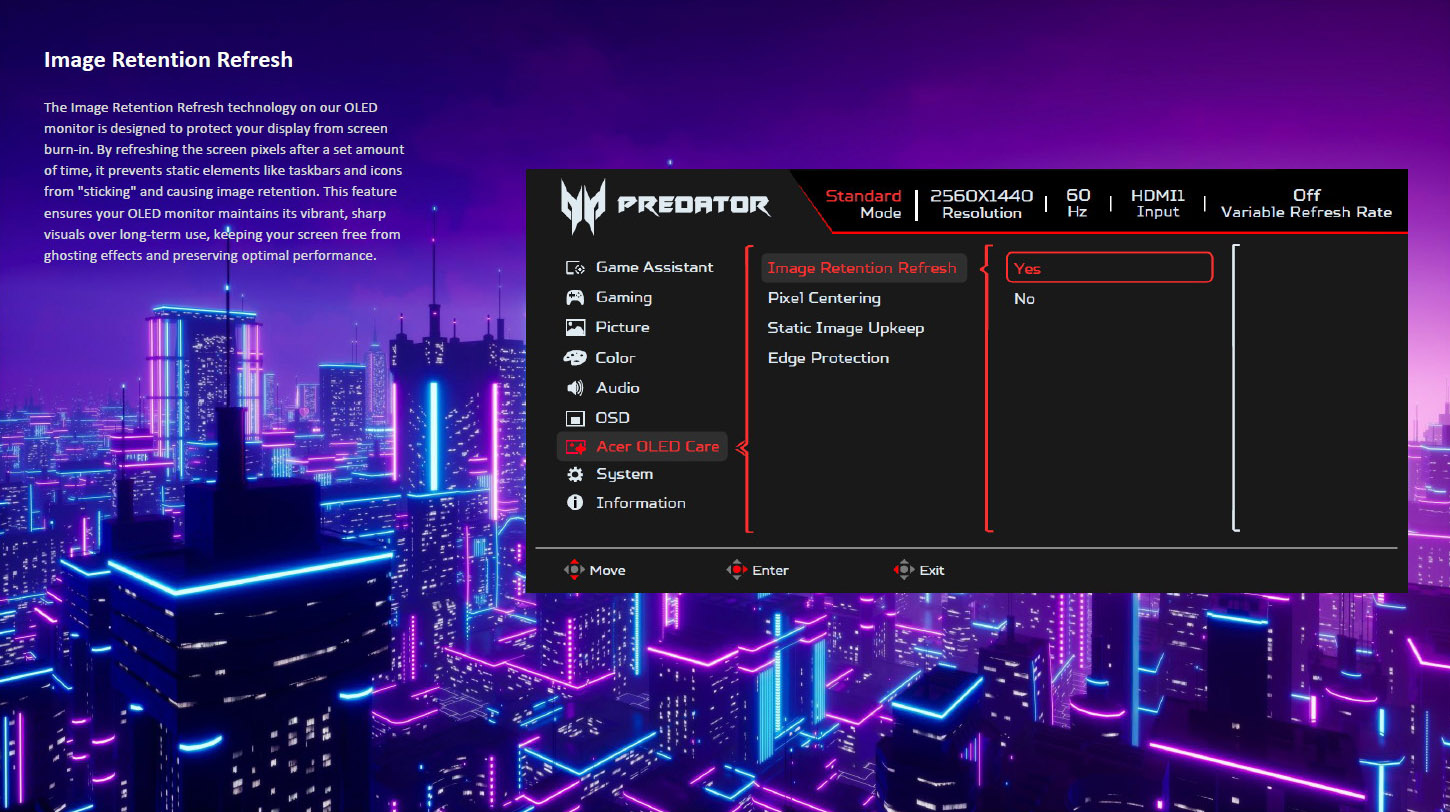Select the Edge Protection submenu item
This screenshot has height=812, width=1450.
[x=828, y=358]
